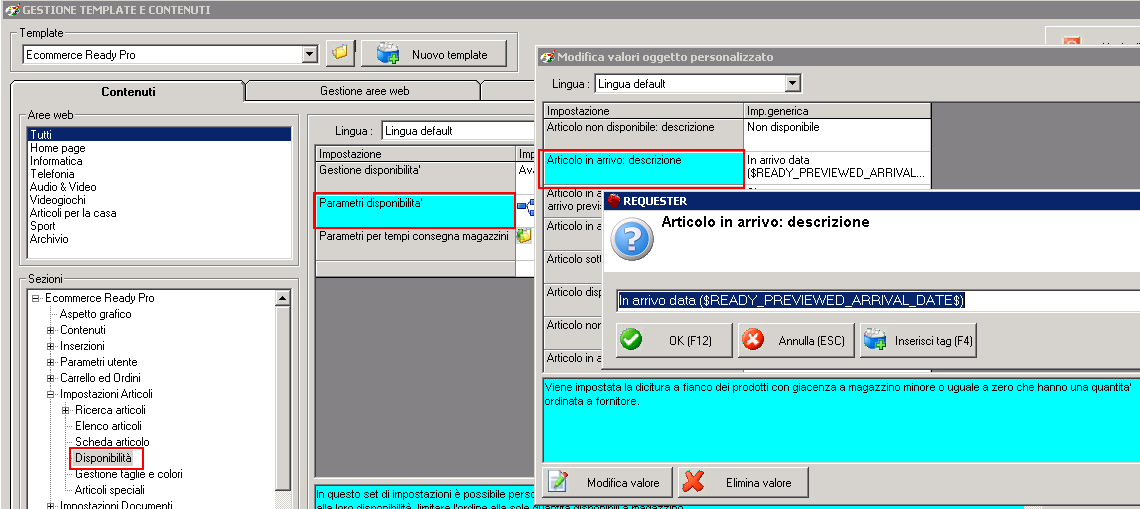
Task: Expand the Inserzioni tree node
Action: coord(50,346)
